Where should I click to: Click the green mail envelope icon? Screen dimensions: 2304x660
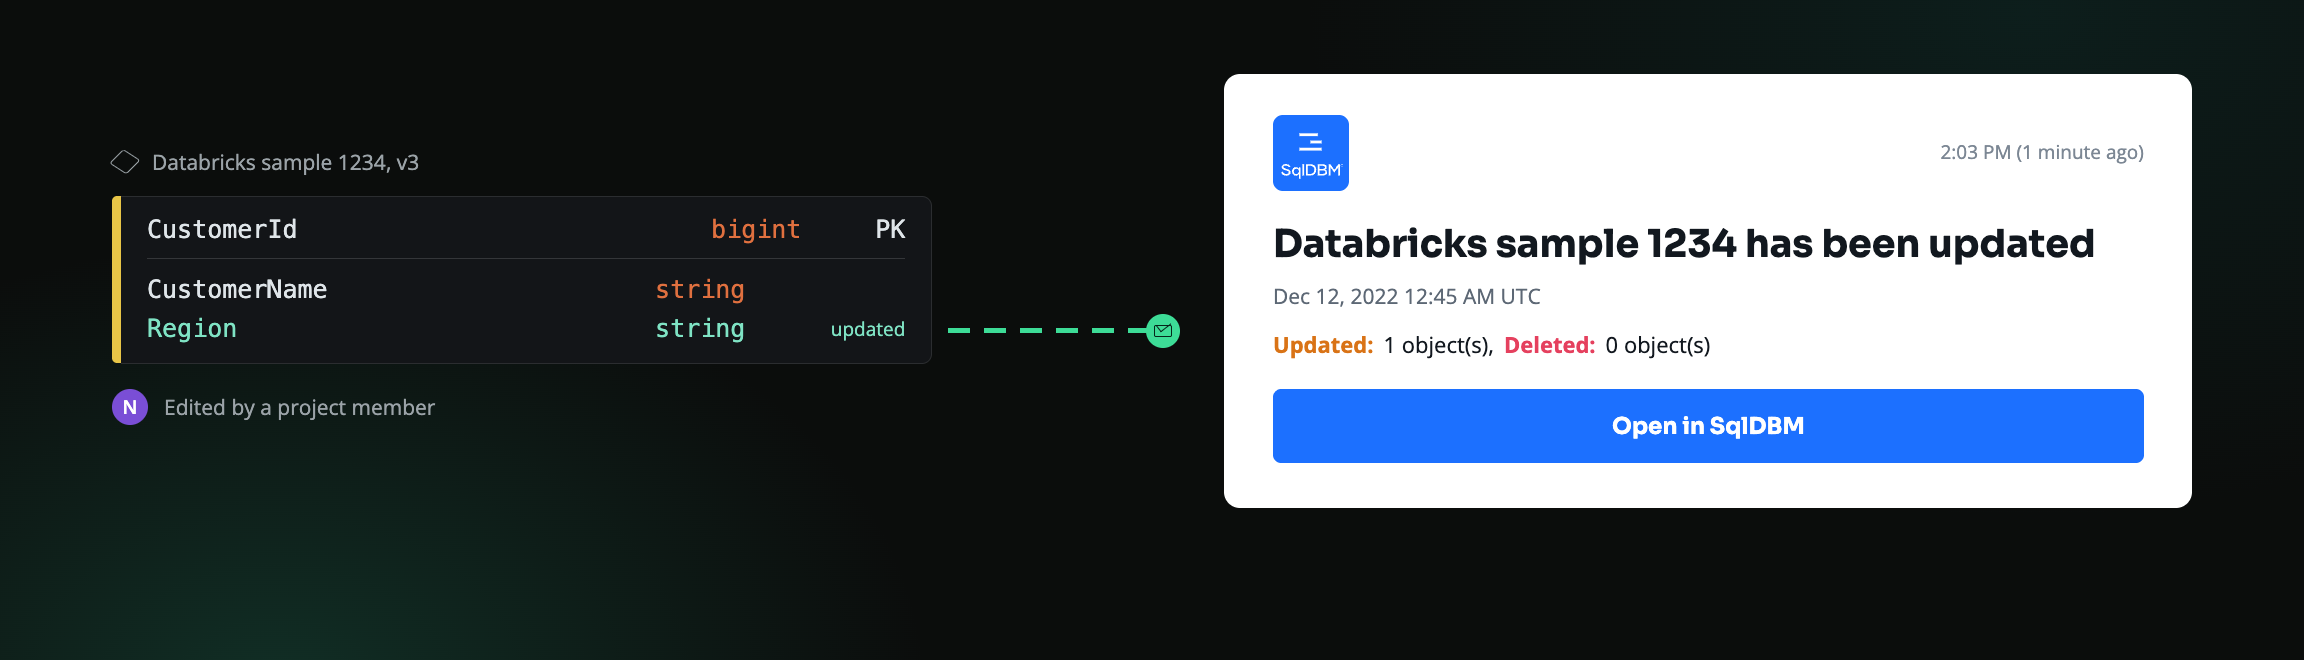pyautogui.click(x=1163, y=330)
